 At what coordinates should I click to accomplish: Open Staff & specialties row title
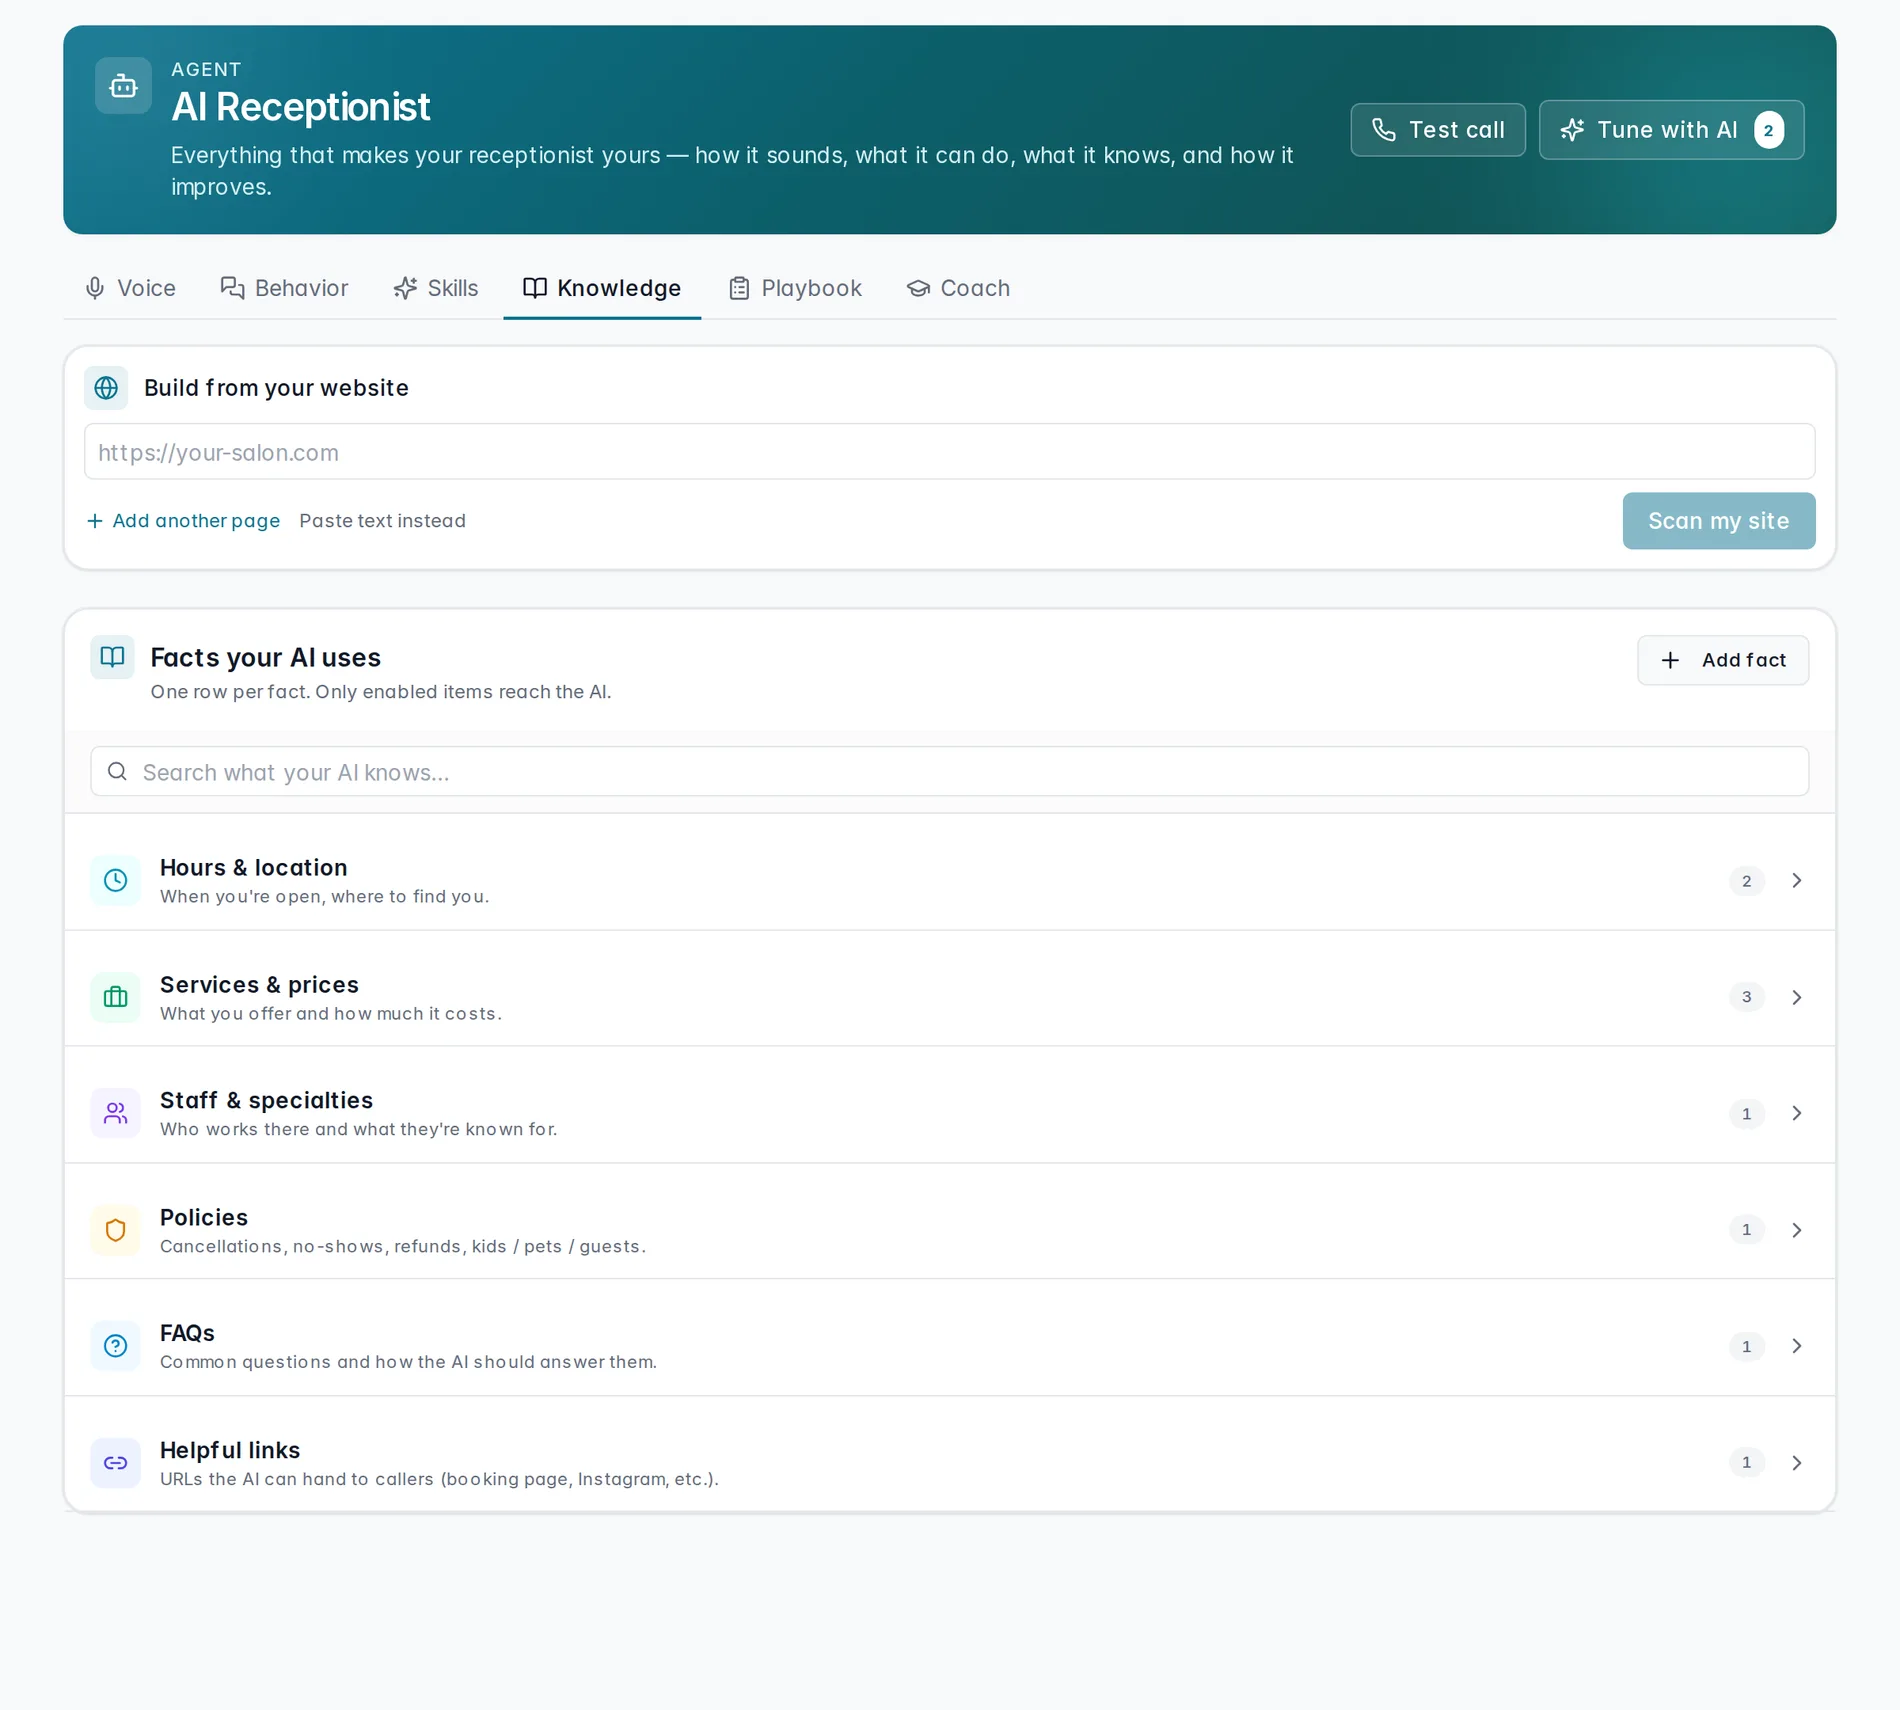(266, 1100)
